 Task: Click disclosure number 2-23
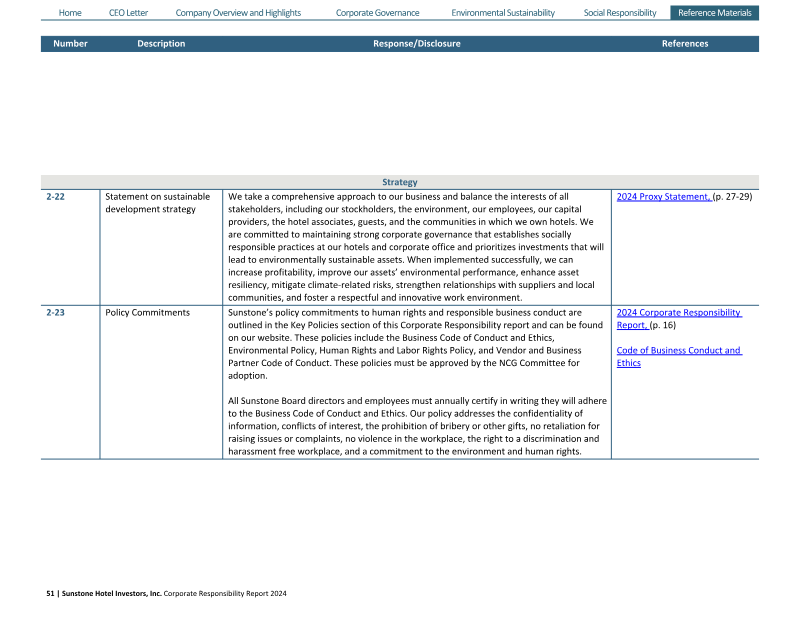[x=56, y=313]
